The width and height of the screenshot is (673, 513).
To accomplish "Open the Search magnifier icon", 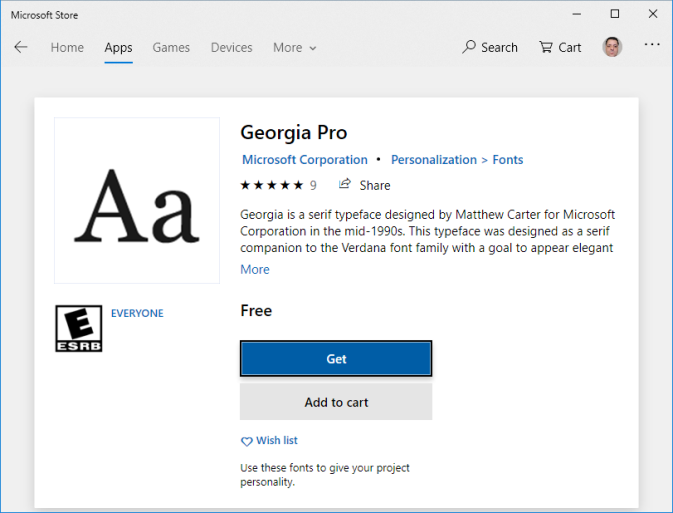I will click(469, 47).
